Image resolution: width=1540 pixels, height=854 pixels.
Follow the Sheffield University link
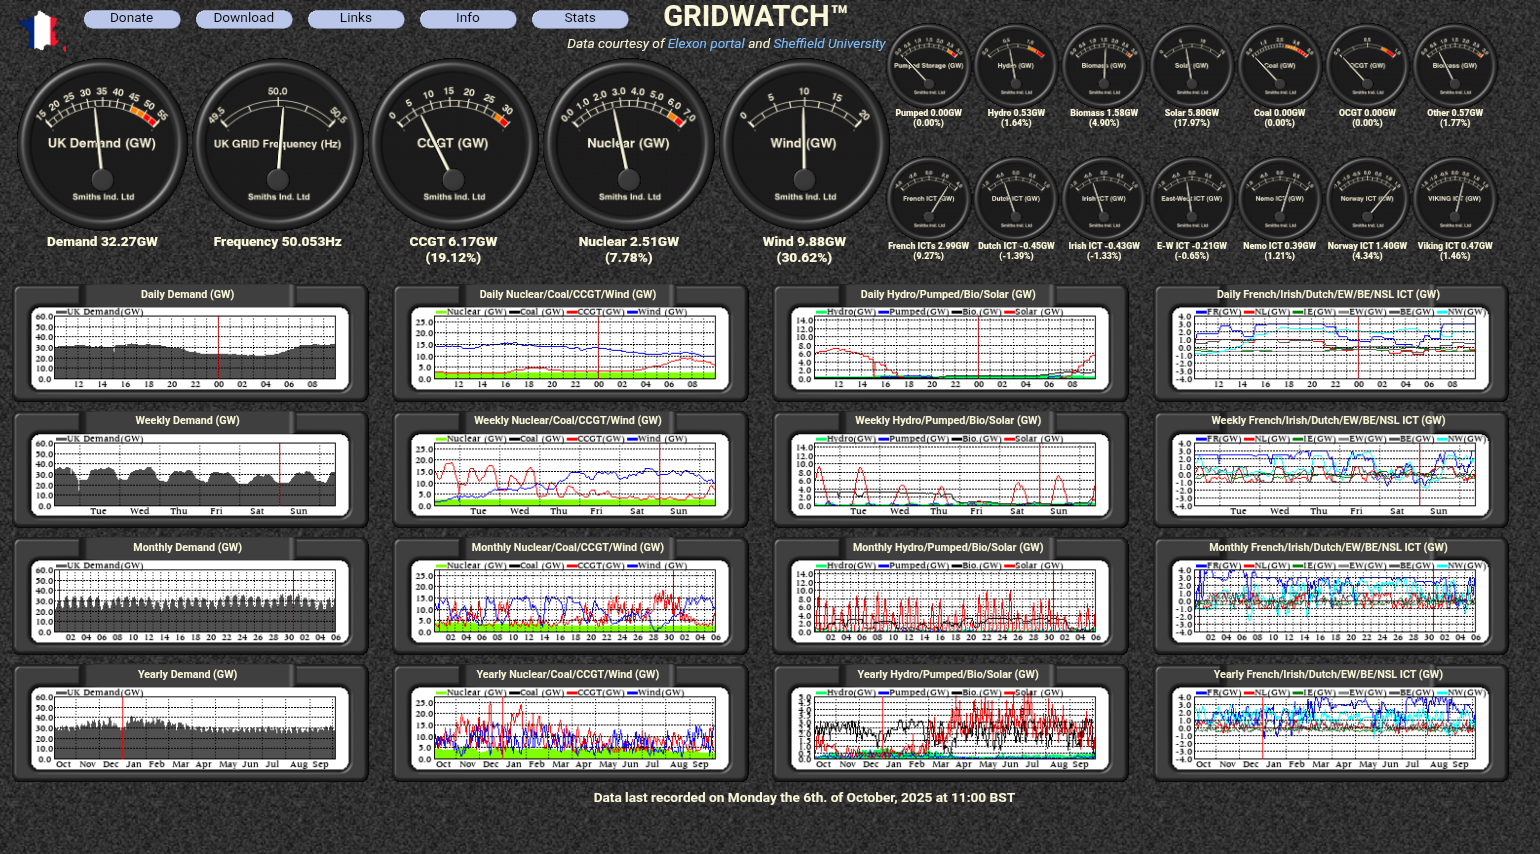click(829, 44)
